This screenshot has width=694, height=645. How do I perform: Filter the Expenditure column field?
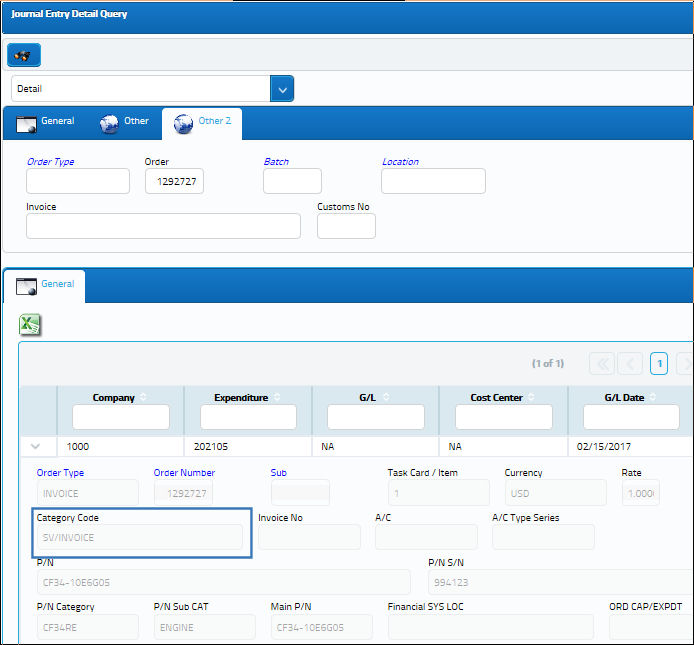248,417
